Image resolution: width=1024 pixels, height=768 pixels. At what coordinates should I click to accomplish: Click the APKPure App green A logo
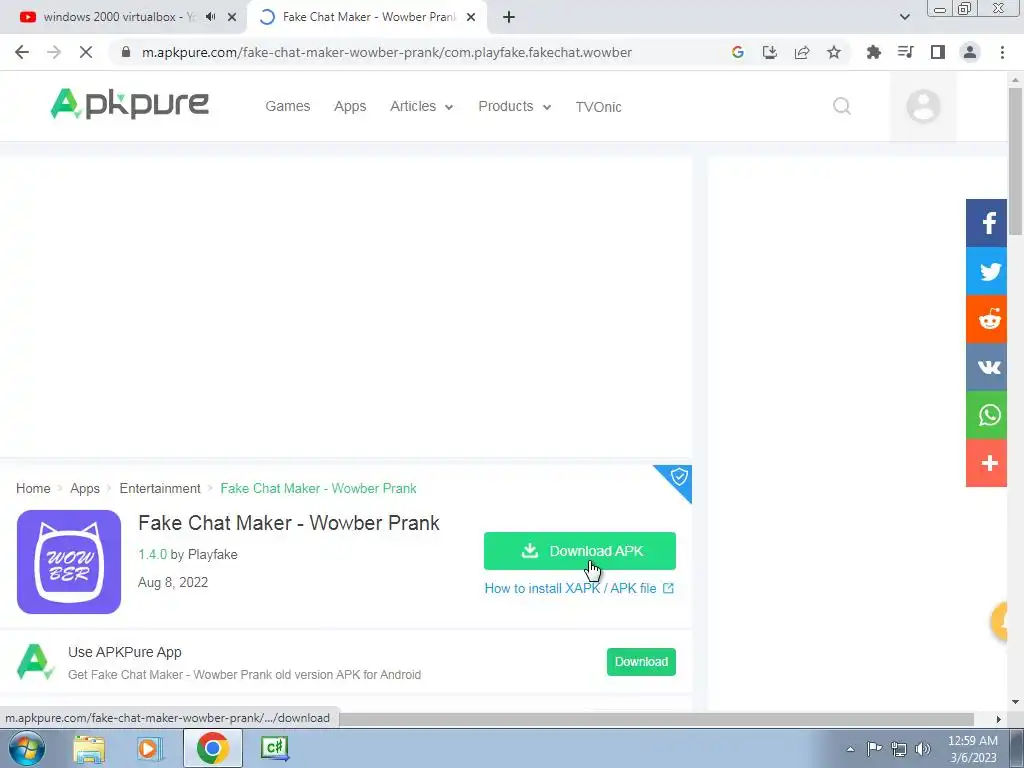35,662
